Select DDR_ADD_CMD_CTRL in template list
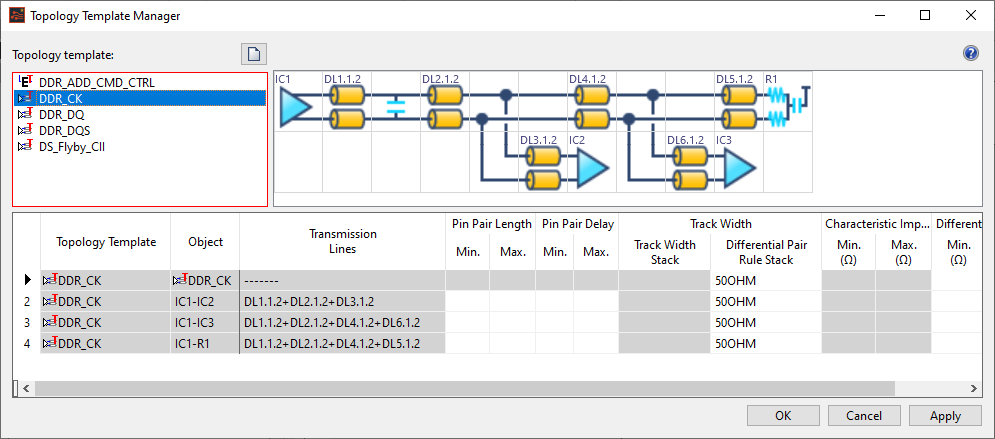995x439 pixels. point(96,82)
